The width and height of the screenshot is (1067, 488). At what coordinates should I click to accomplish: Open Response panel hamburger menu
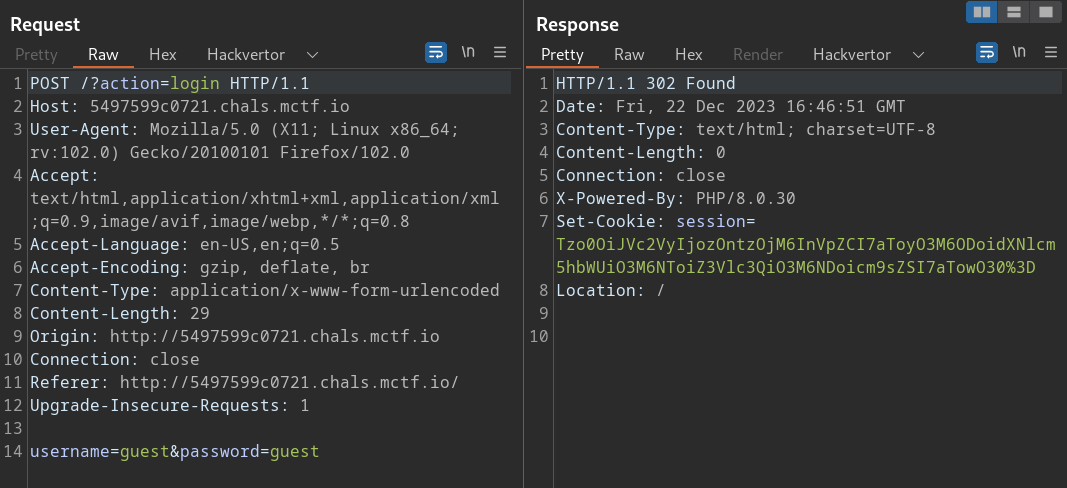(x=1050, y=53)
